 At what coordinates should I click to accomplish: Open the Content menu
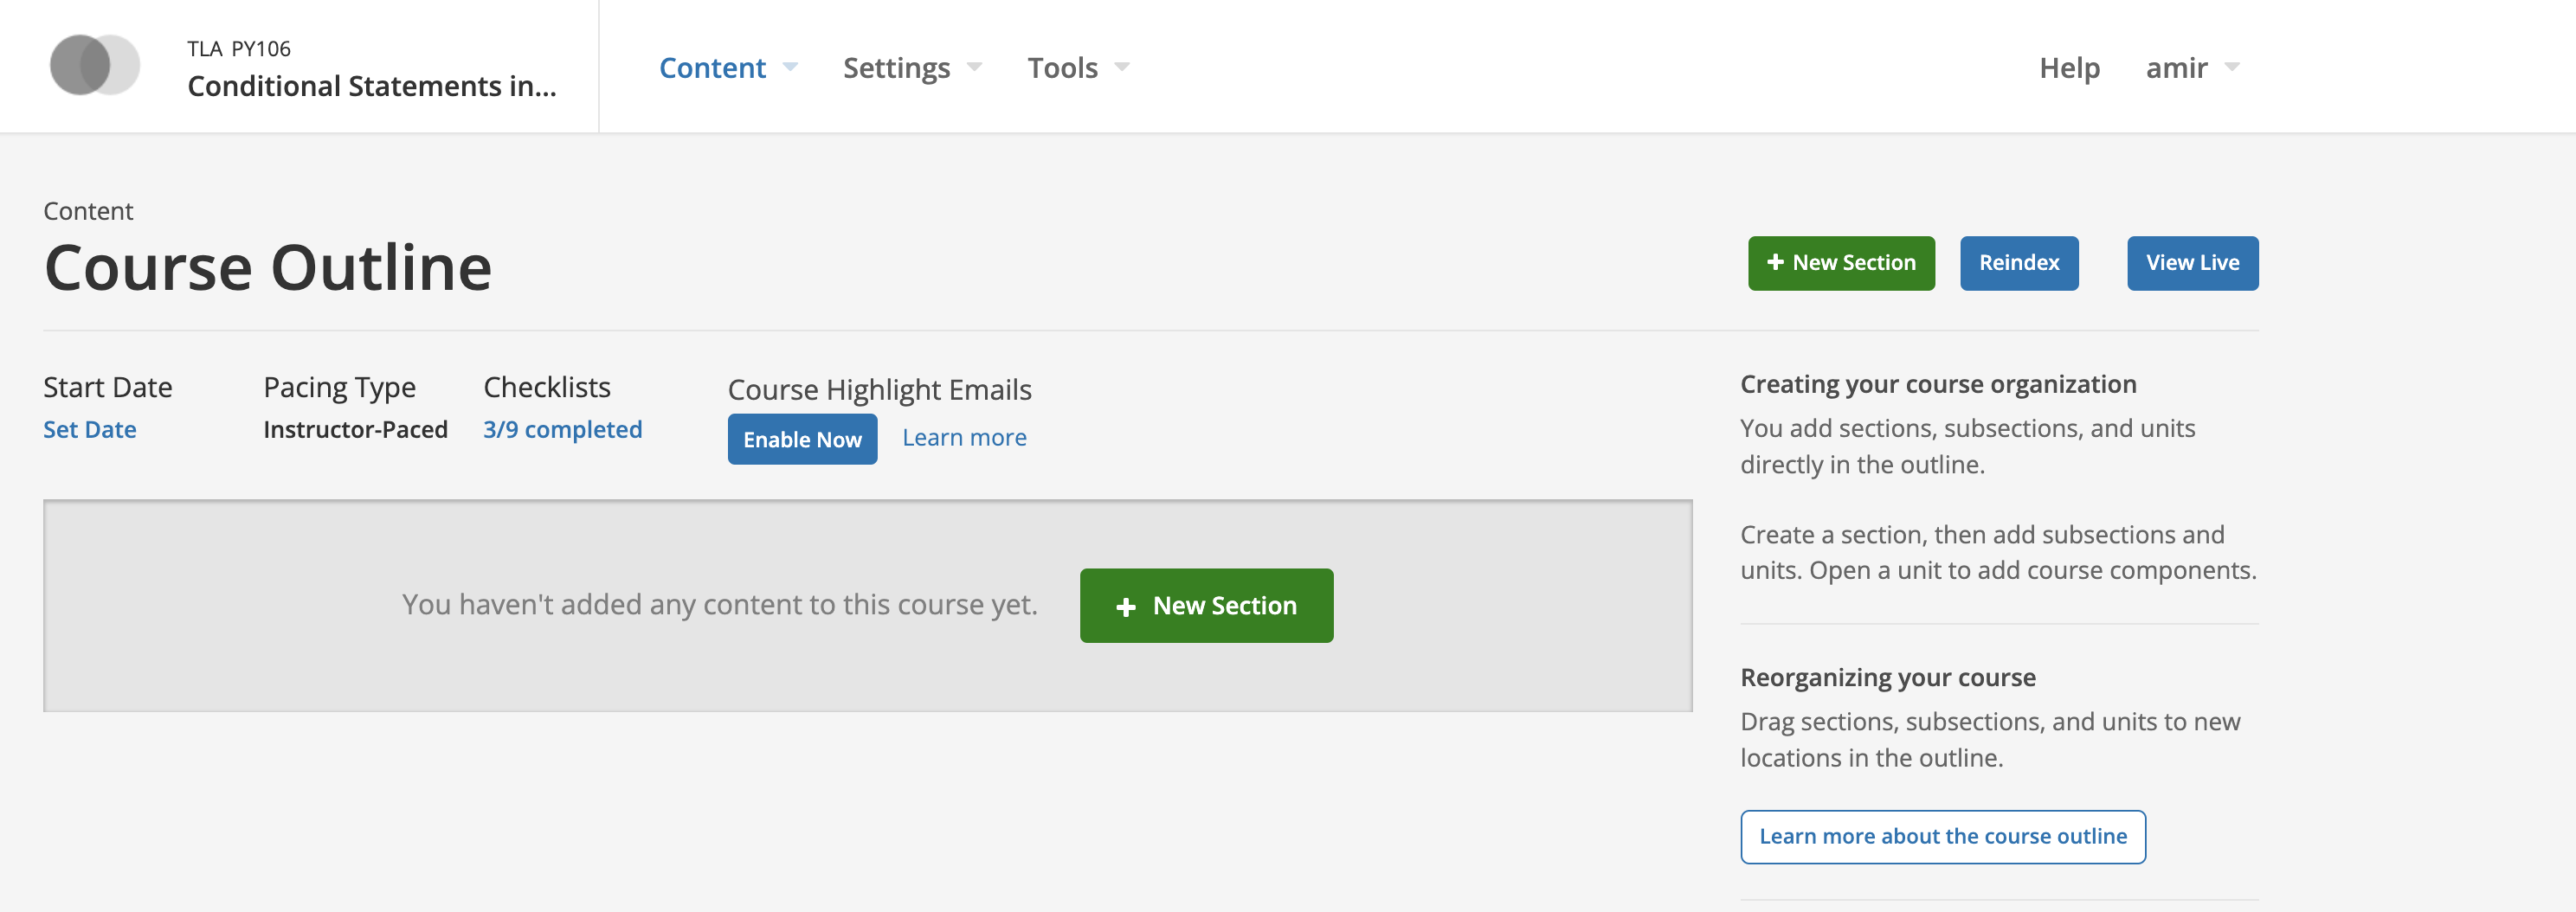[712, 68]
